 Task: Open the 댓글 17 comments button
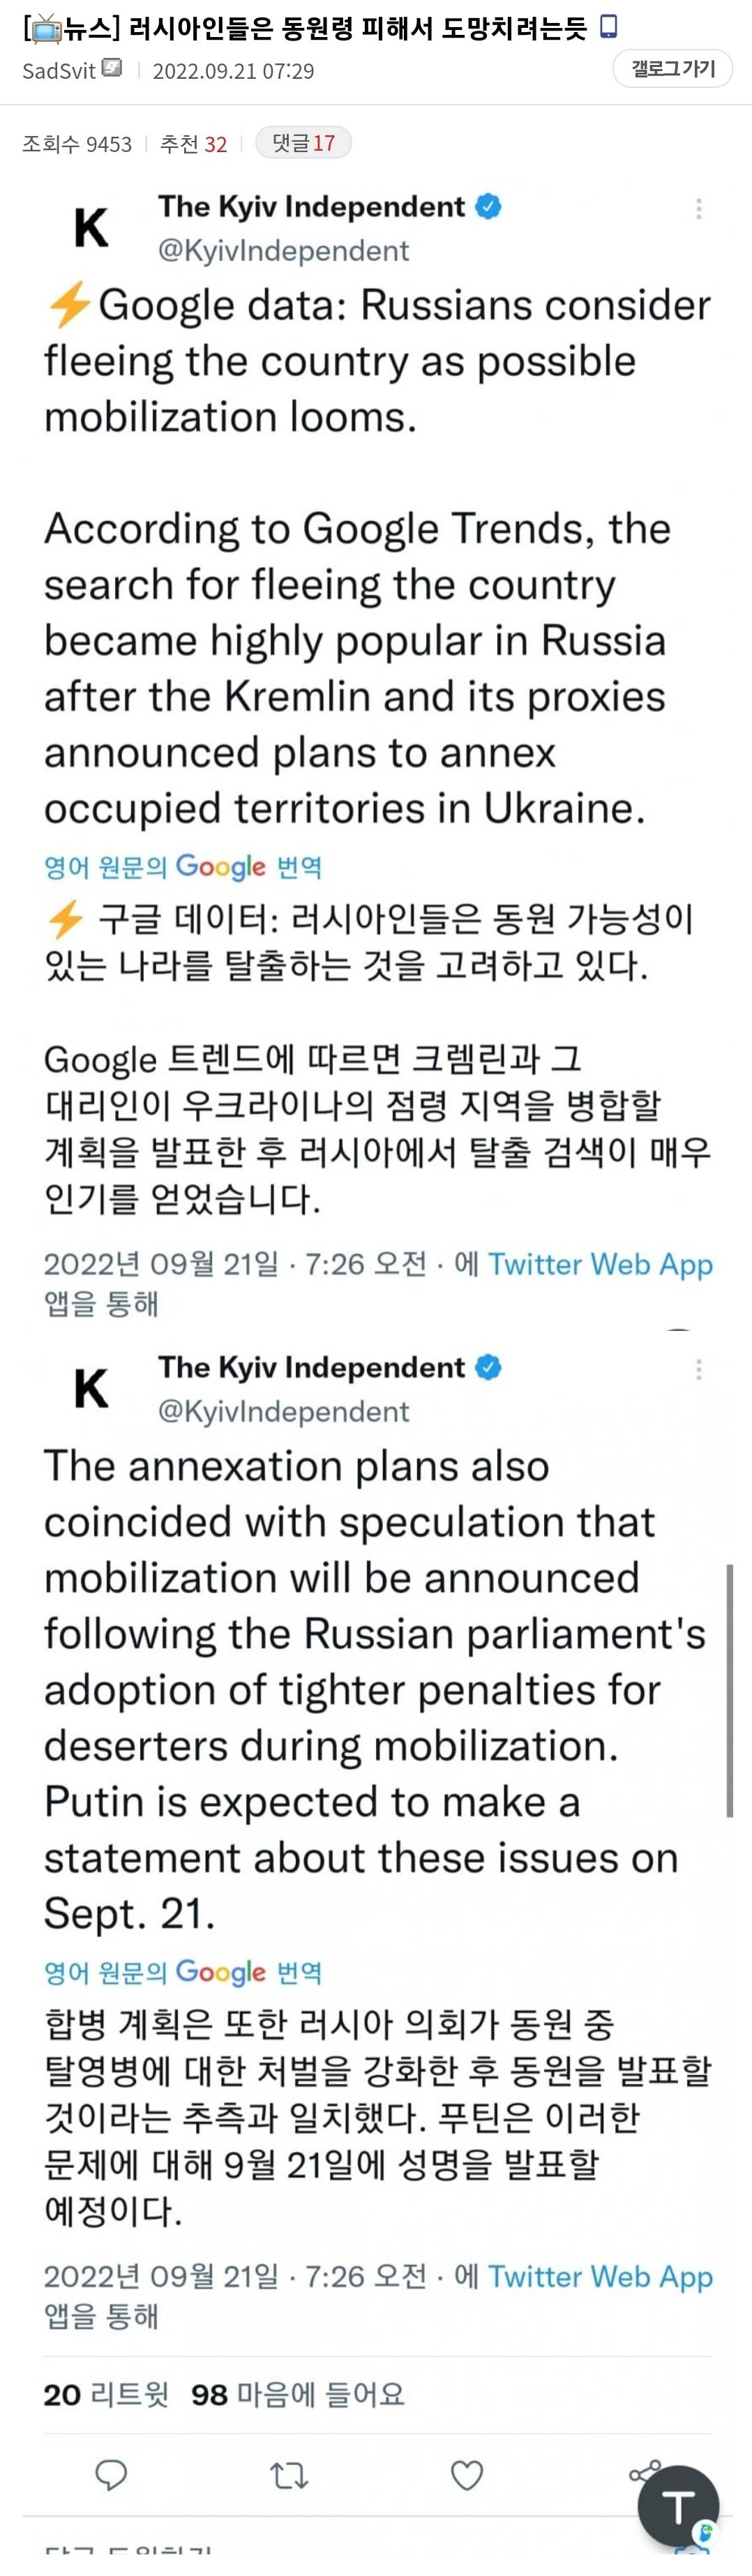click(x=303, y=143)
